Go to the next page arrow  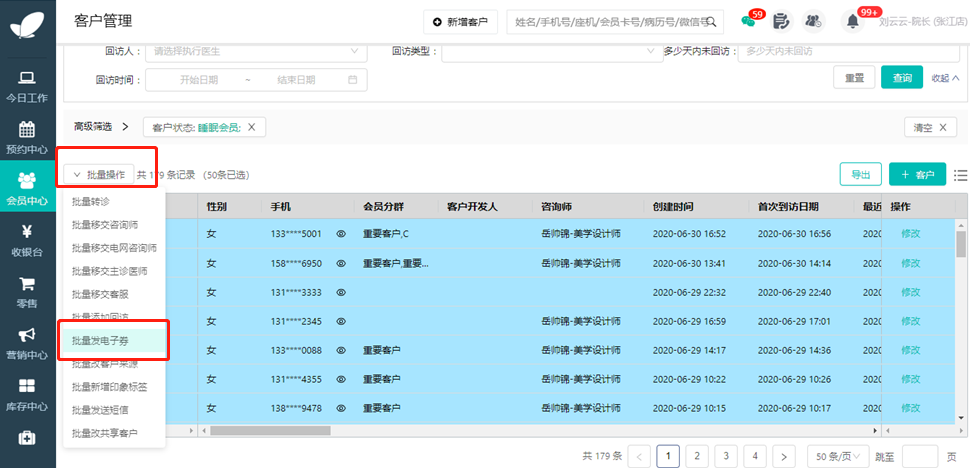coord(784,457)
